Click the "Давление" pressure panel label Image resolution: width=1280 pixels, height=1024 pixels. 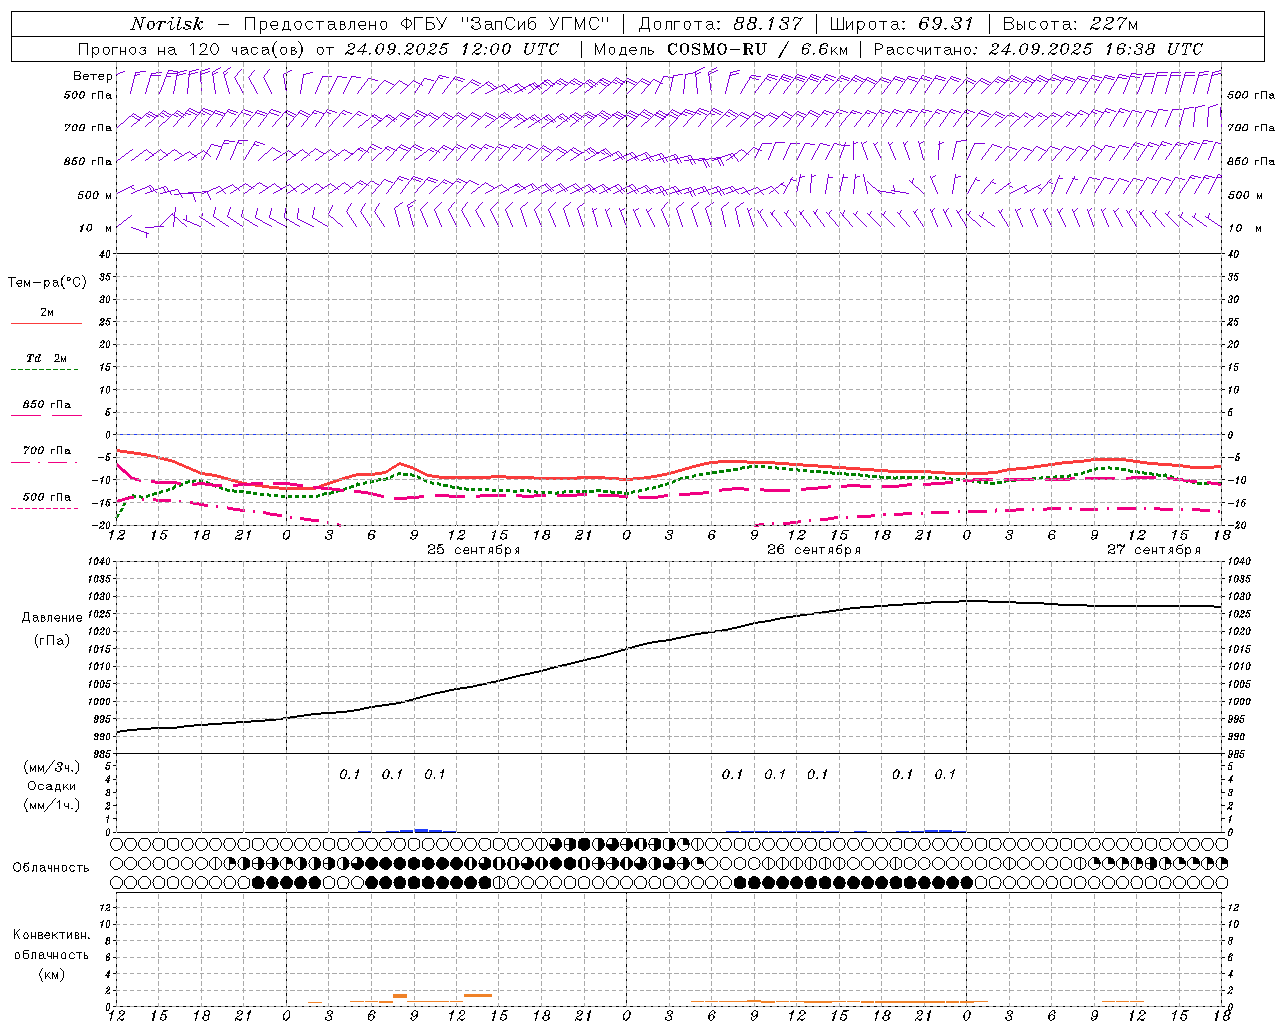(52, 618)
